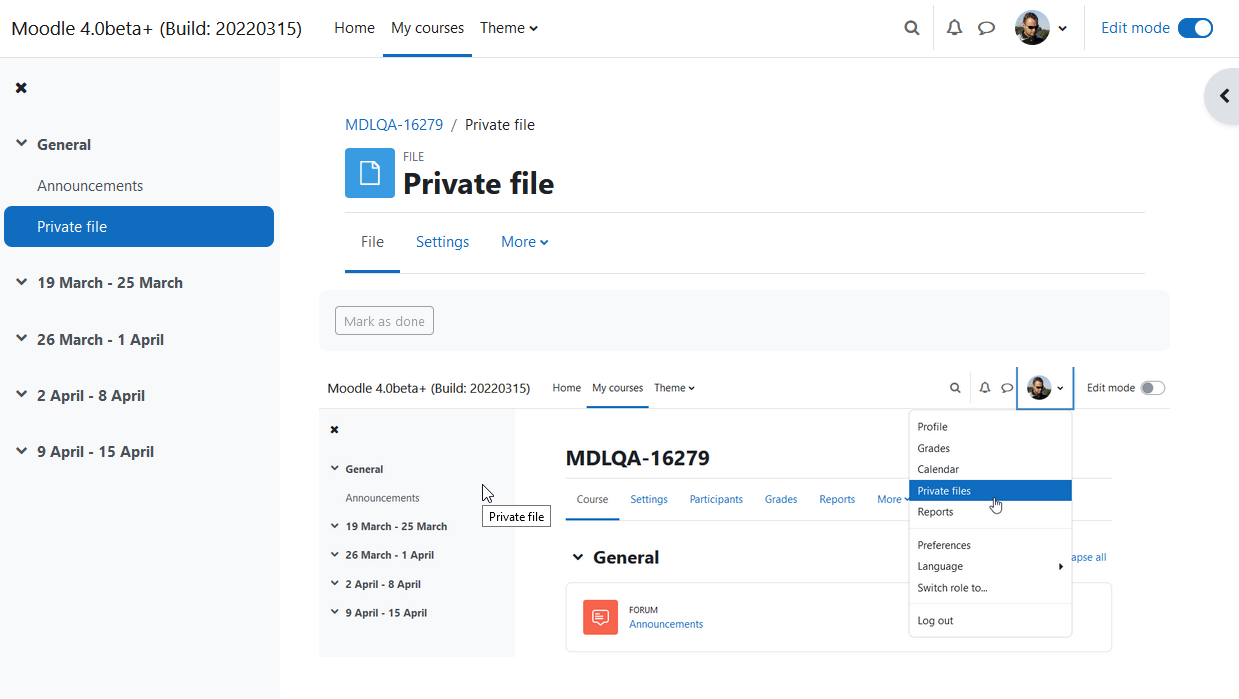
Task: Collapse 9 April - 15 April chevron
Action: 21,451
